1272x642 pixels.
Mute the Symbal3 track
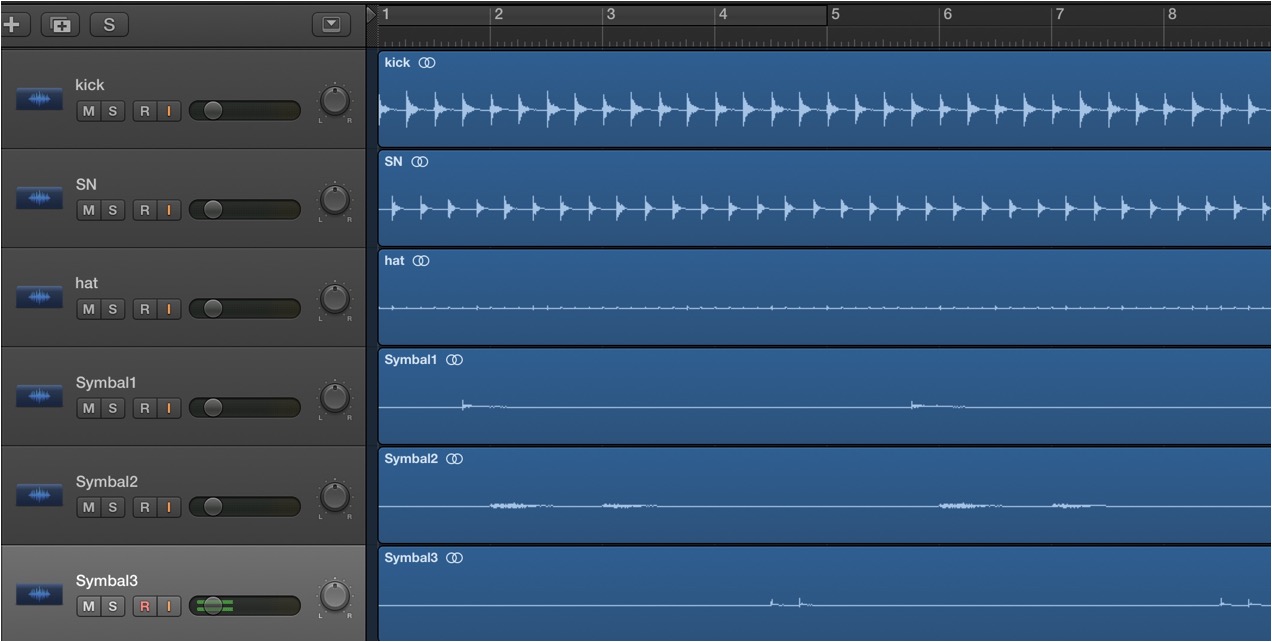(x=89, y=606)
